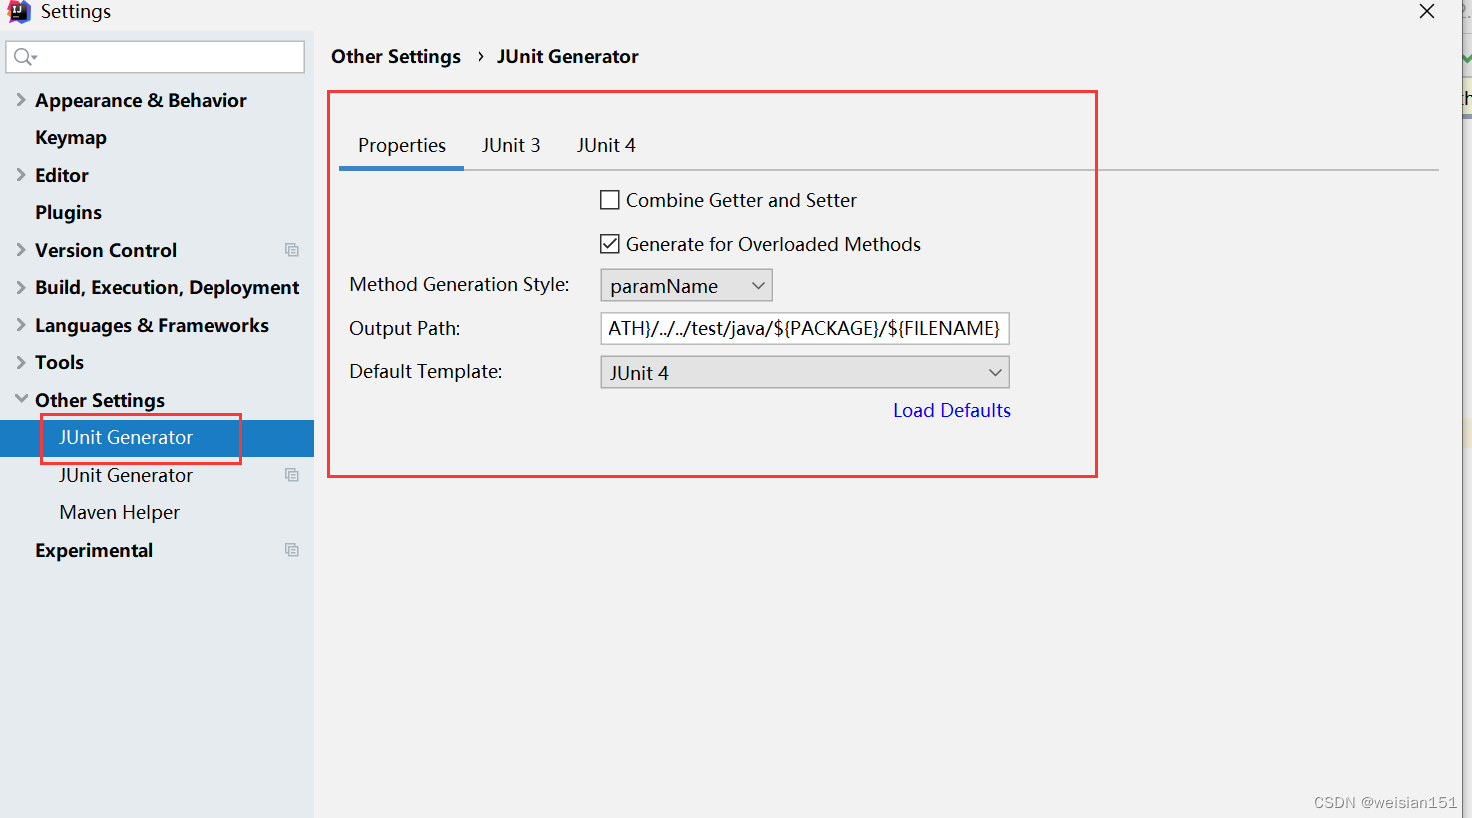1472x818 pixels.
Task: Expand the Editor section
Action: pos(20,175)
